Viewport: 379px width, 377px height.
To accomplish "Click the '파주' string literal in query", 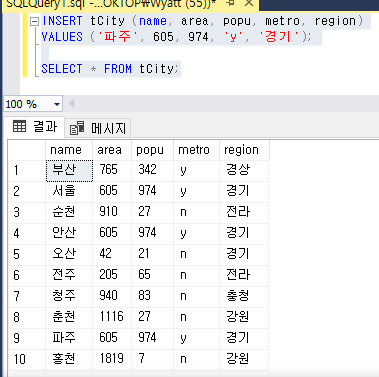I will 118,37.
